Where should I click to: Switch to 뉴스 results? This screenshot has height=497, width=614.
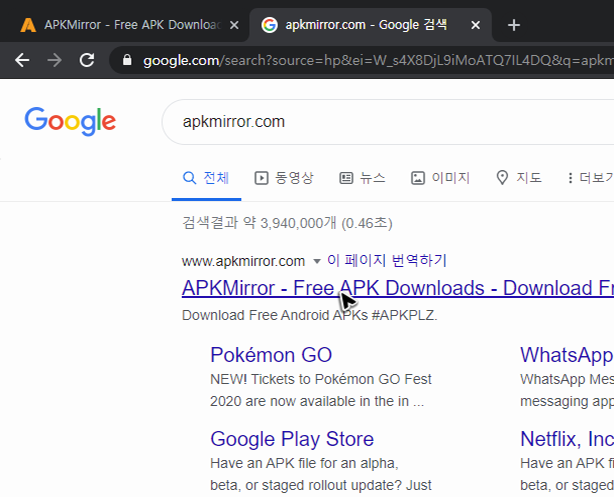coord(362,178)
